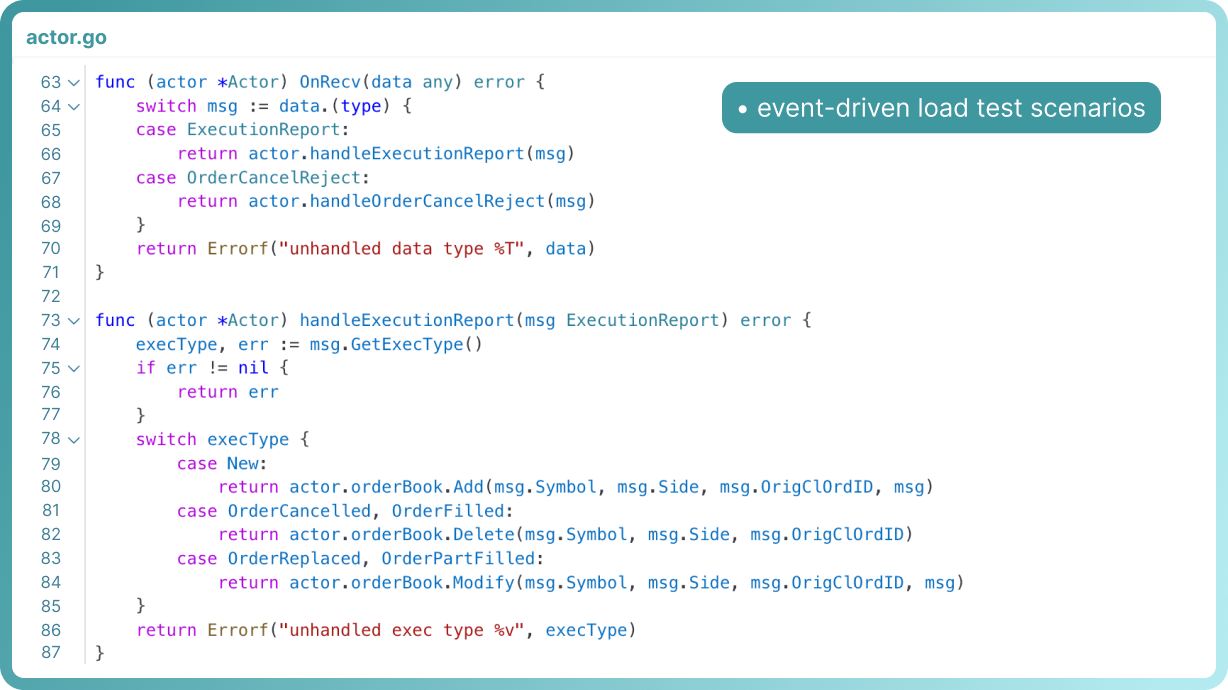The width and height of the screenshot is (1228, 690).
Task: Fold the handleExecutionReport function at line 73
Action: (x=74, y=321)
